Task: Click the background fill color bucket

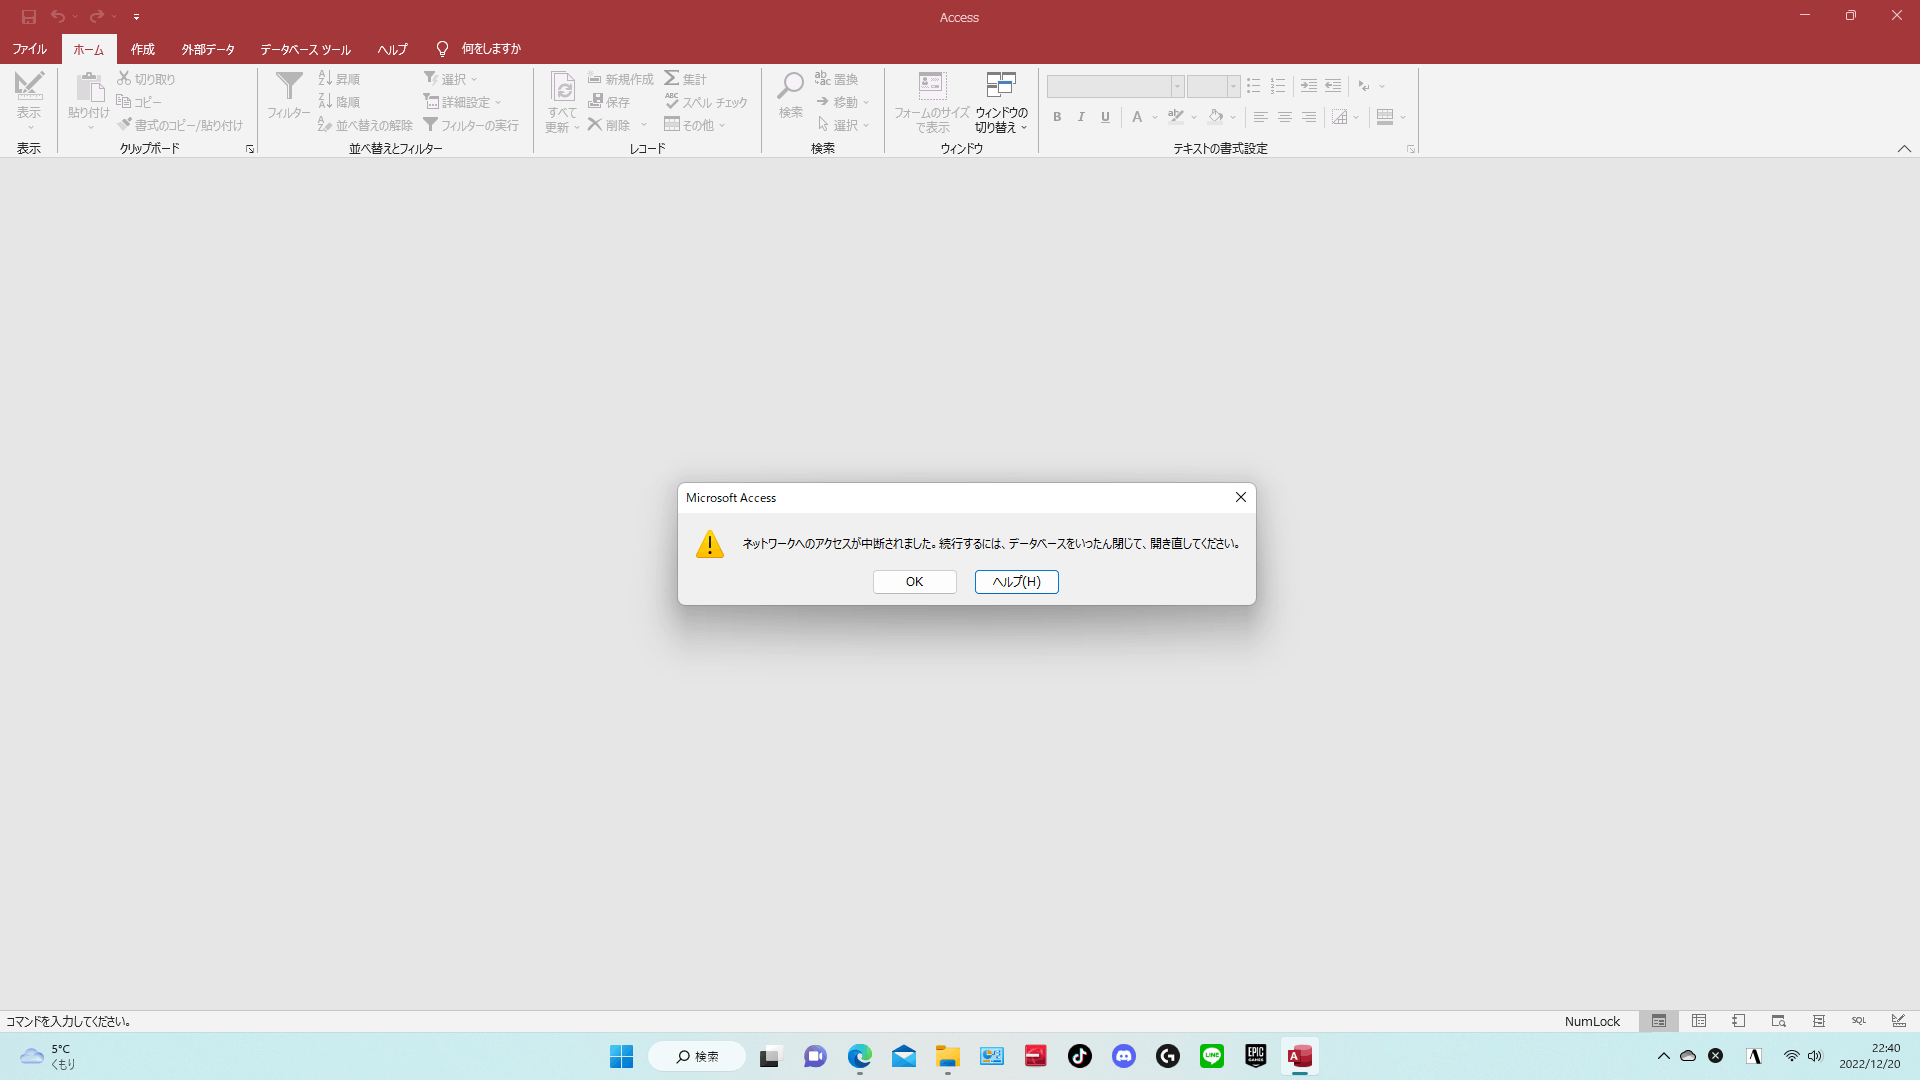Action: 1215,117
